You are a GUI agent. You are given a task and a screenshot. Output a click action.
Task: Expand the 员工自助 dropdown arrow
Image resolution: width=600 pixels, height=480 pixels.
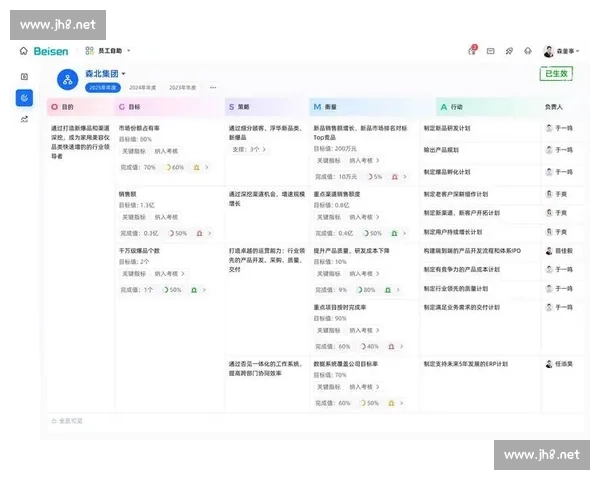point(129,51)
